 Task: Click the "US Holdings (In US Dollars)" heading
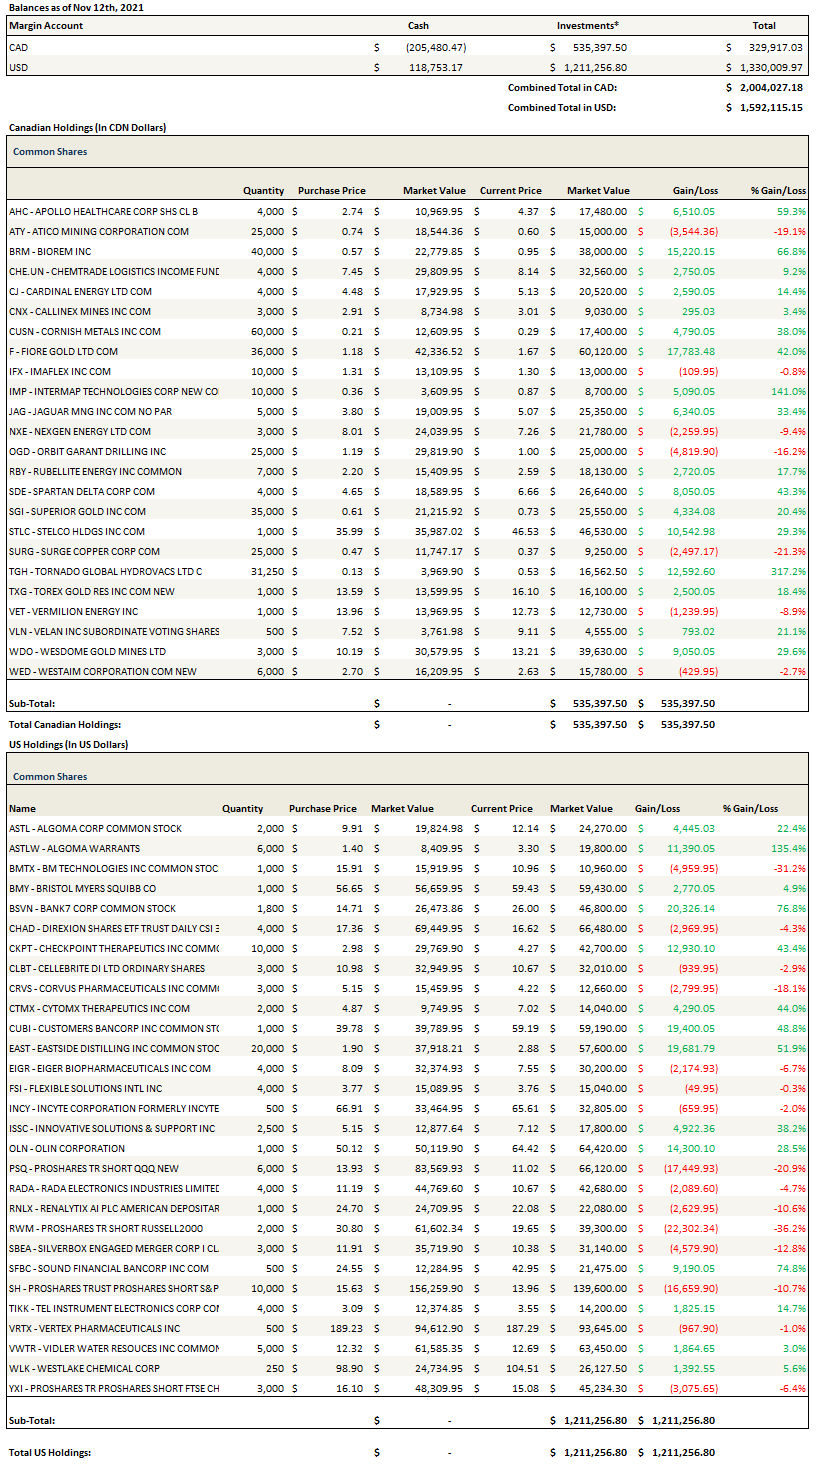(68, 744)
